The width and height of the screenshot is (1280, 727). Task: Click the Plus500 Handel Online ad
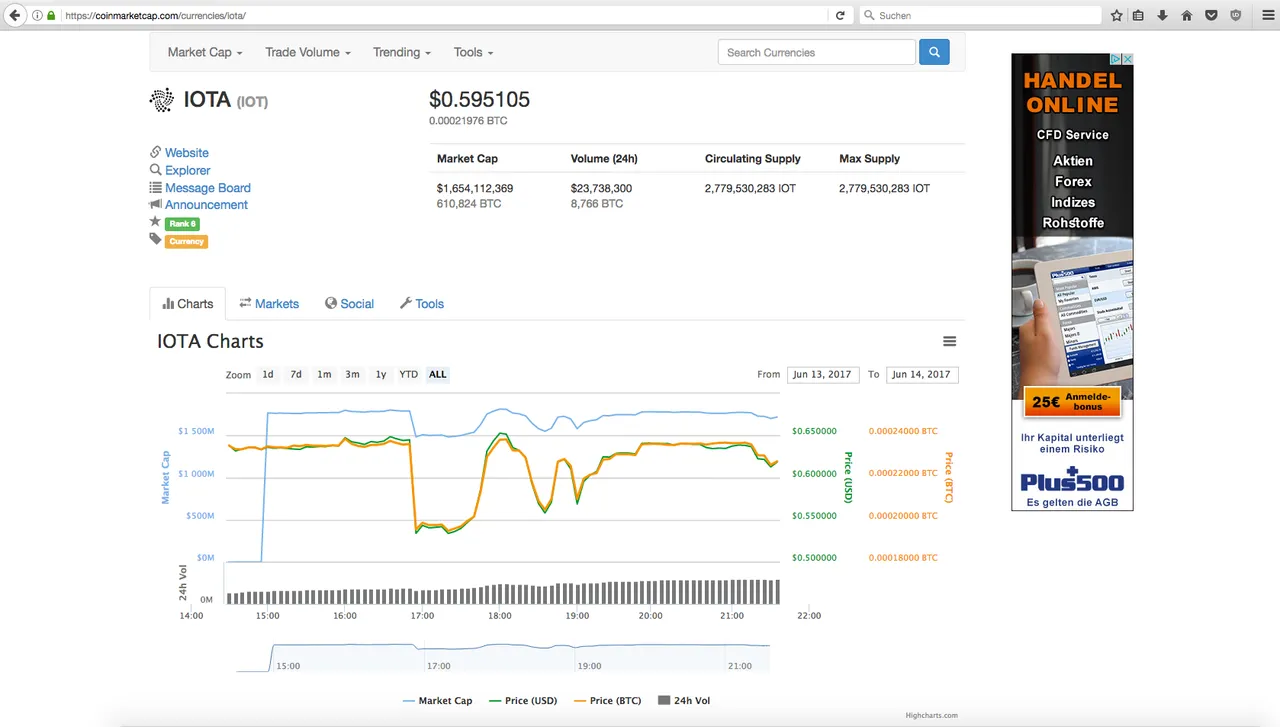click(1072, 282)
